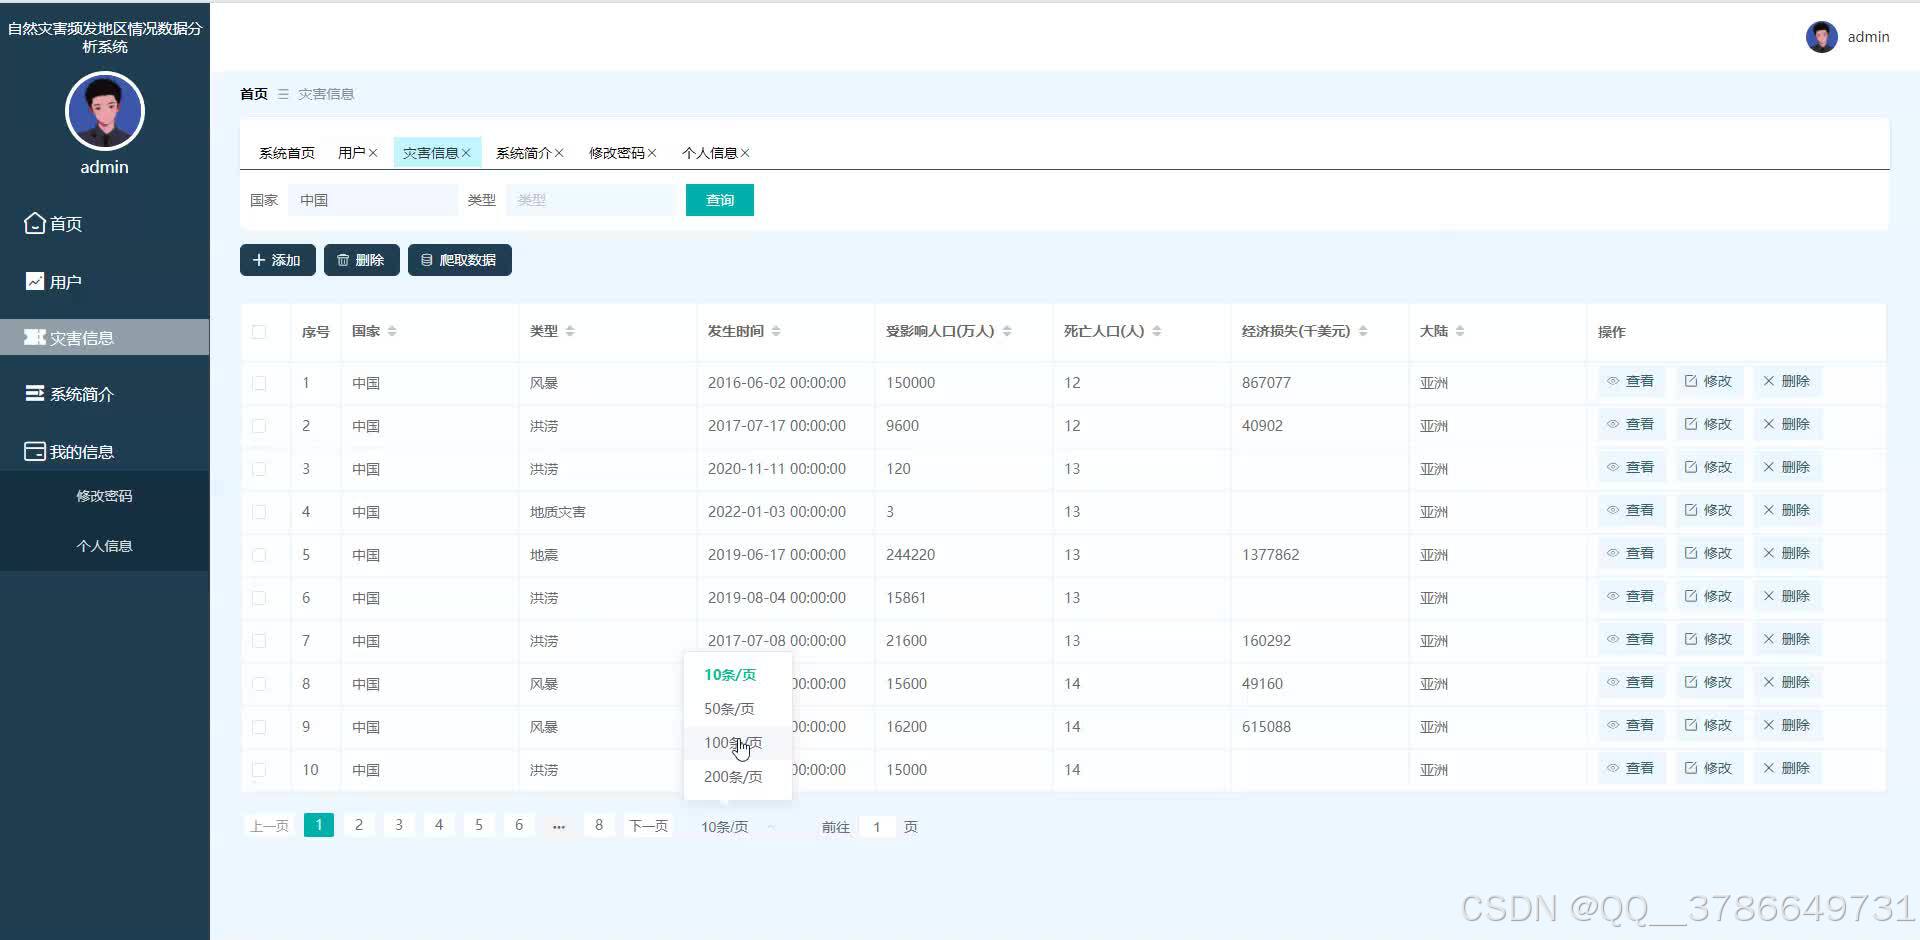Select 200条/页 in the page-size dropdown
Image resolution: width=1920 pixels, height=940 pixels.
(738, 777)
